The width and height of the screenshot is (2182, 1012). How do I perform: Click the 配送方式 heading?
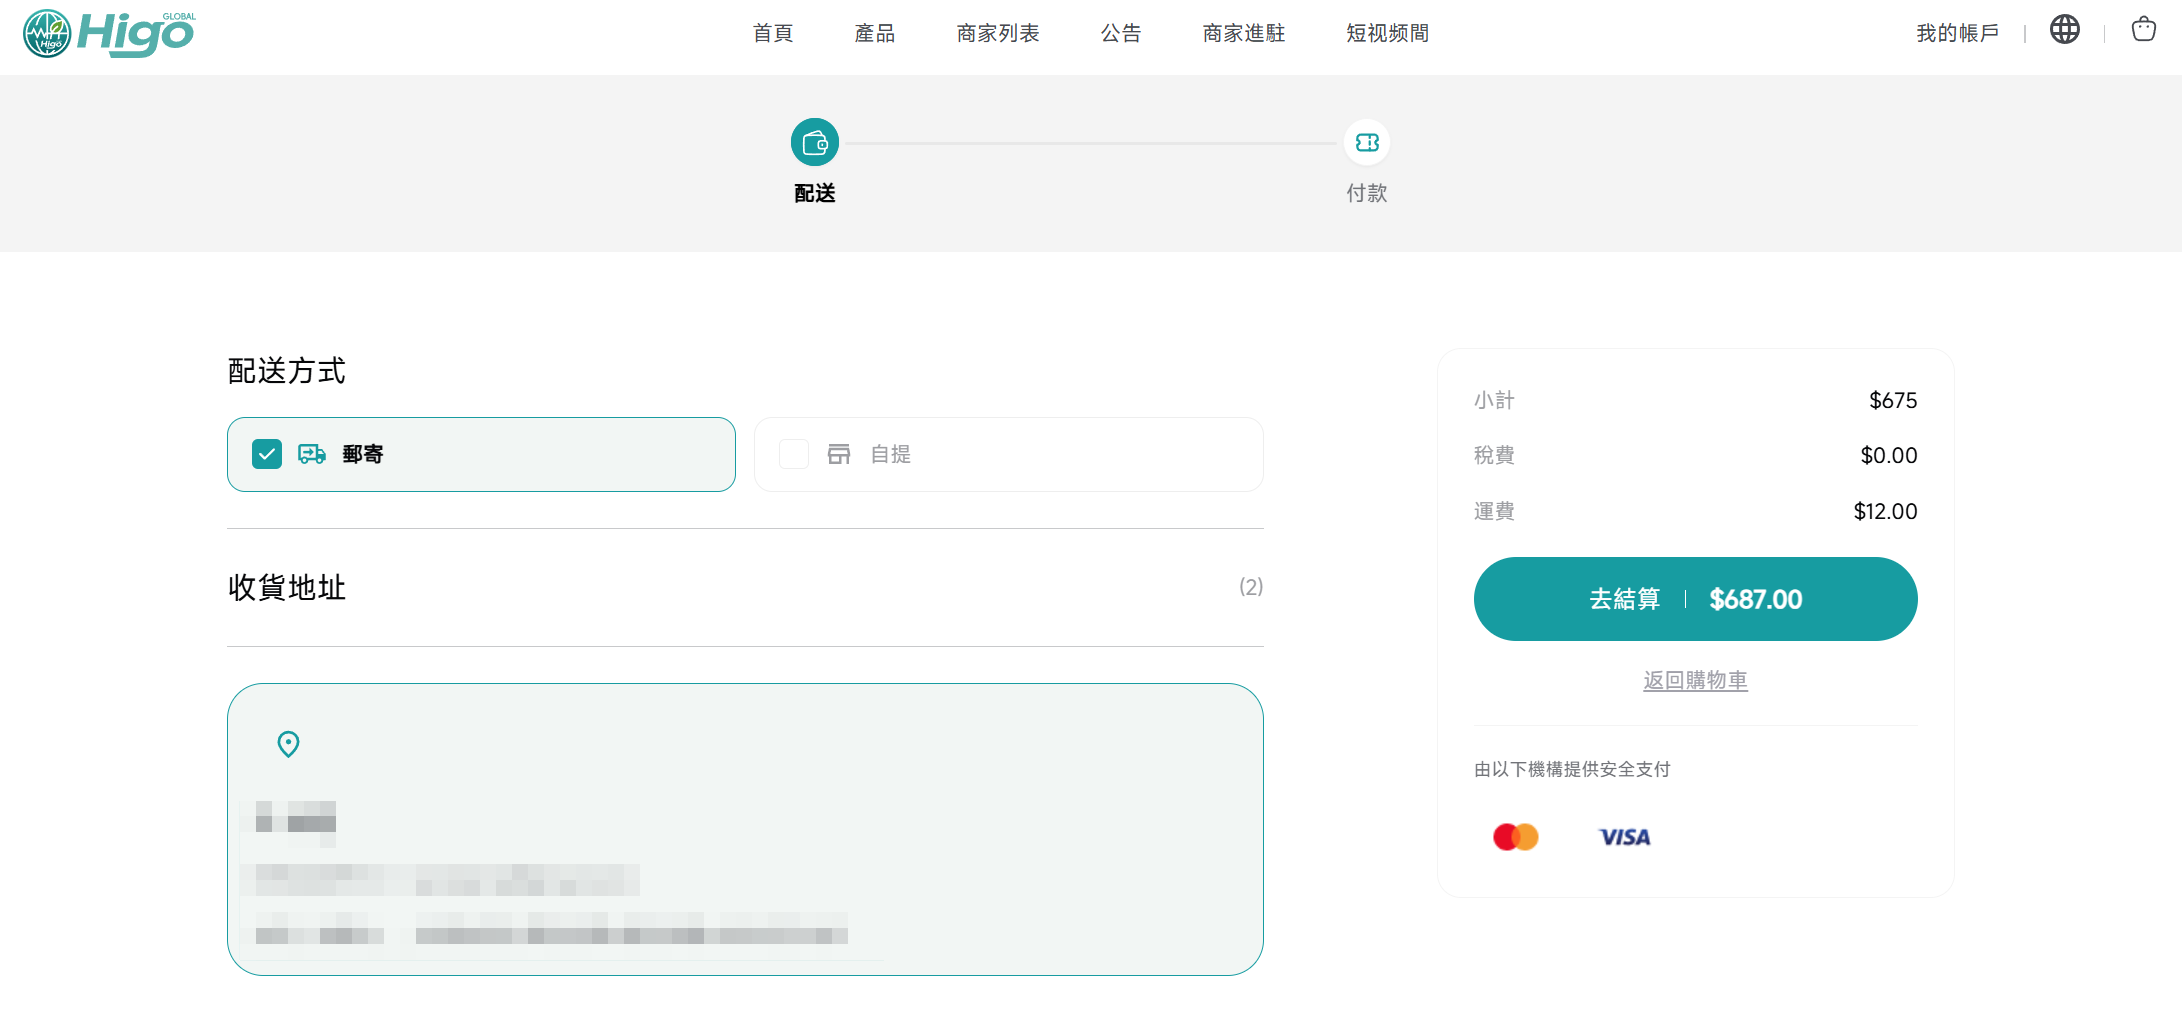[287, 371]
